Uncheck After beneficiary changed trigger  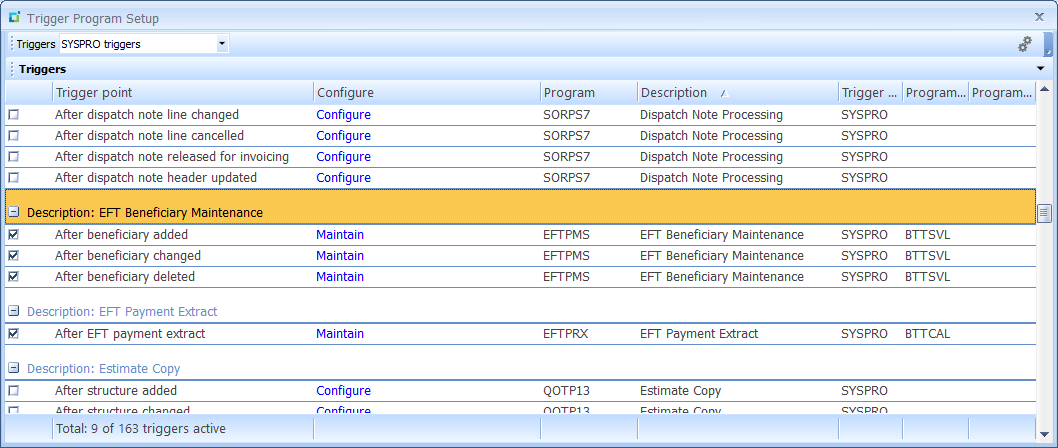point(13,256)
